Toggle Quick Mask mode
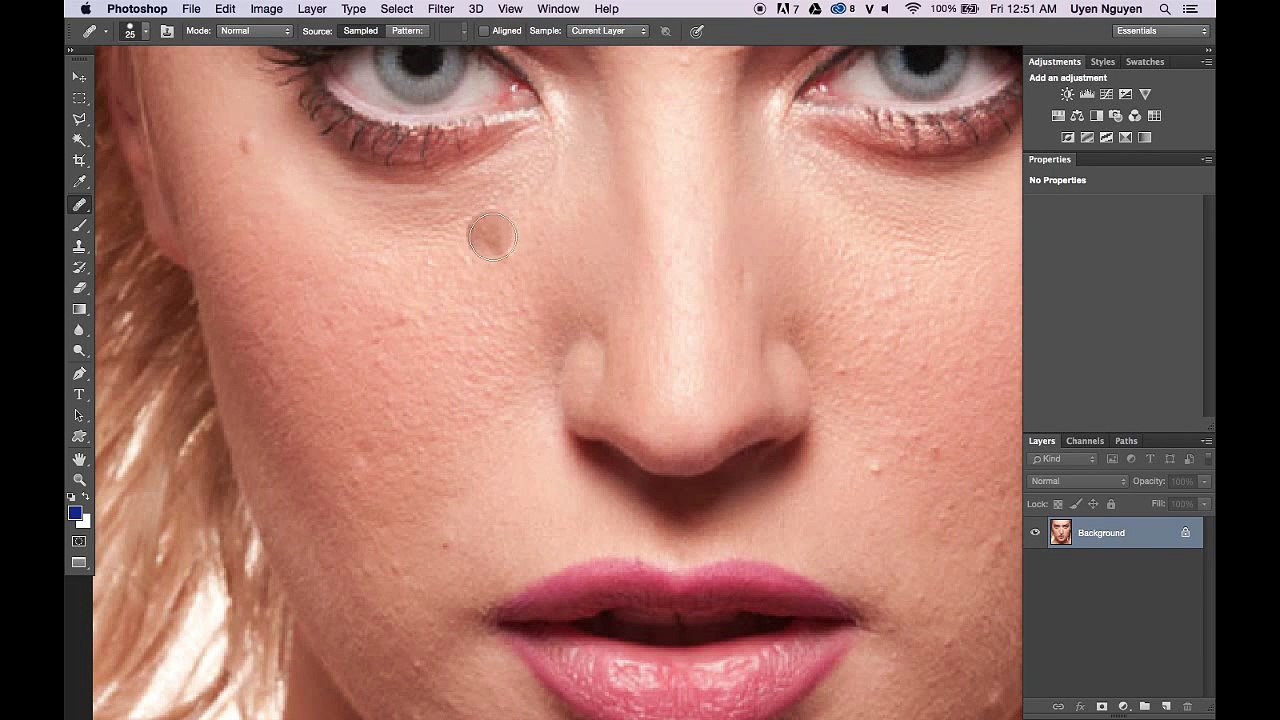Screen dimensions: 1280x720 coord(79,542)
